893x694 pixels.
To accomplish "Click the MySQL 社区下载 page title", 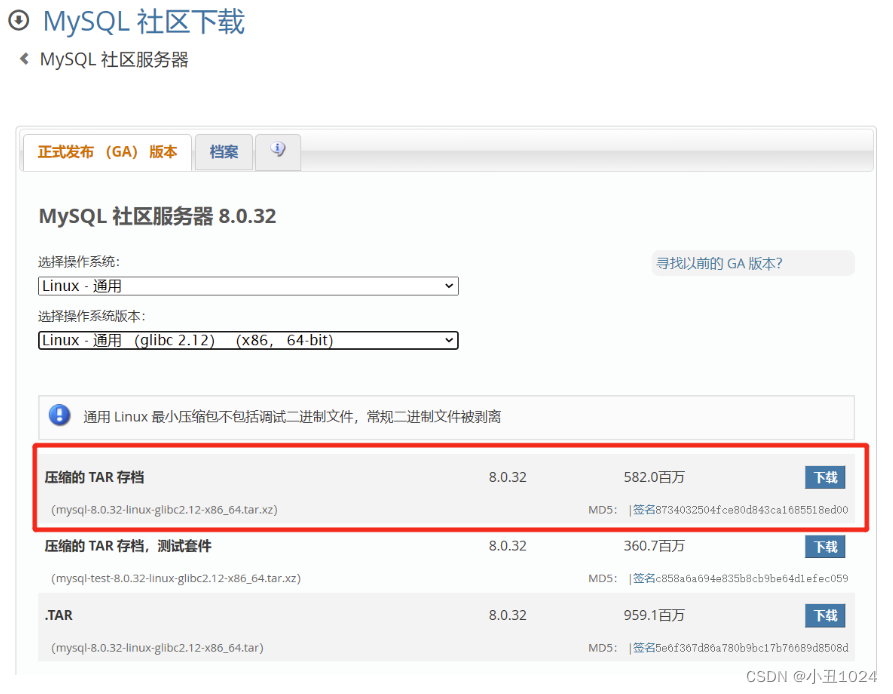I will [x=143, y=21].
